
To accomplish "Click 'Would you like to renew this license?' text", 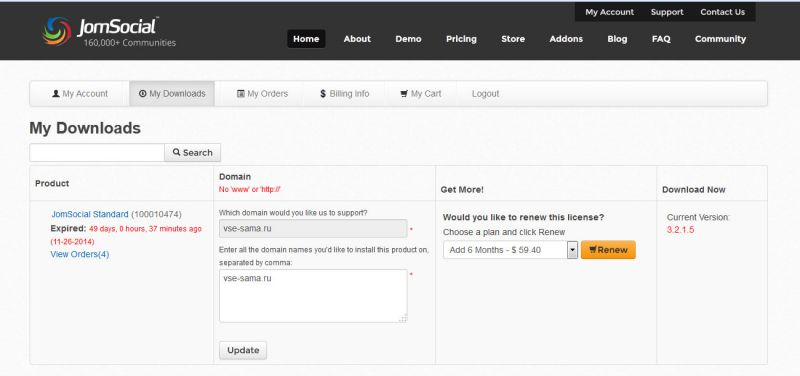I will (x=523, y=217).
